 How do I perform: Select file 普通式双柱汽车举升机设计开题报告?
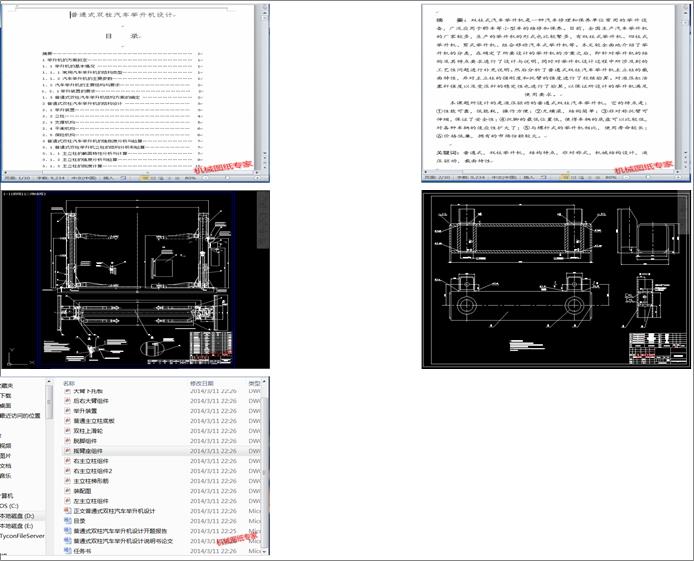tap(120, 531)
